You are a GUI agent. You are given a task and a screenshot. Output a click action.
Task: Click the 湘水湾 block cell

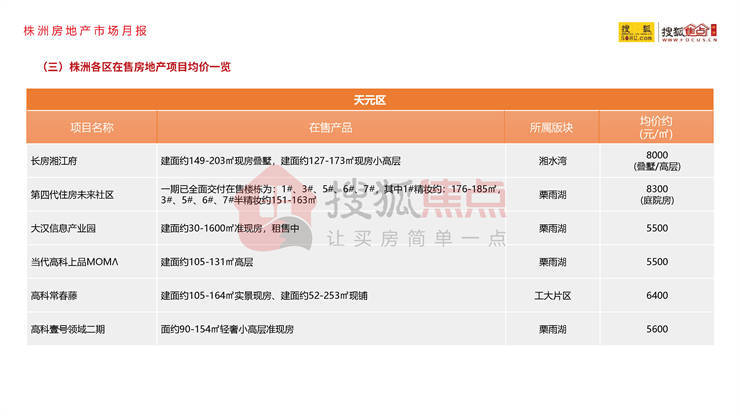click(x=552, y=161)
